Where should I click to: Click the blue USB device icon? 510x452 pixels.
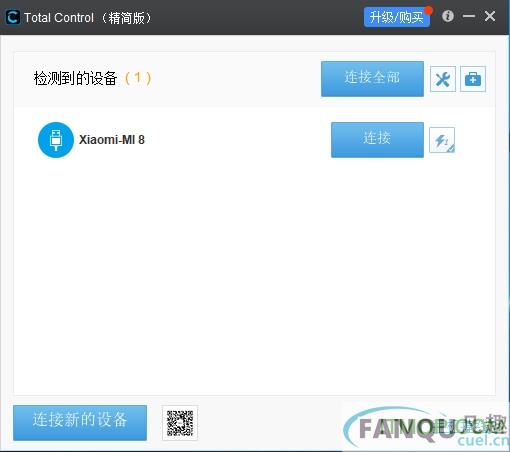[x=56, y=140]
